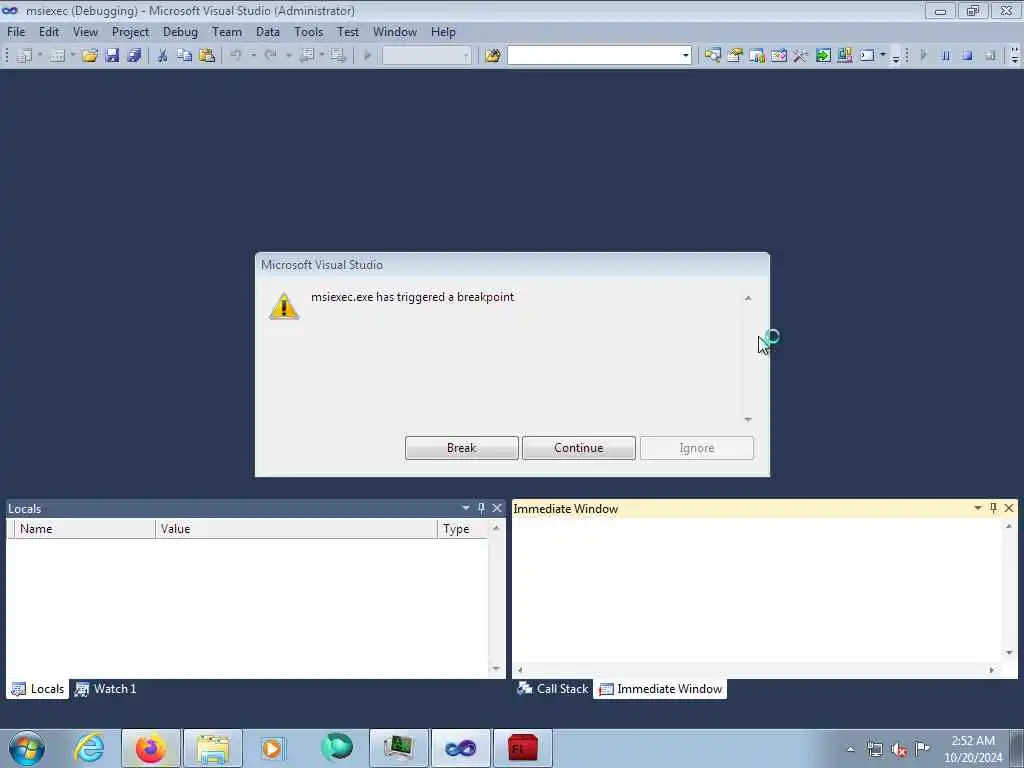Select the Immediate Window bottom tab
Screen dimensions: 1024x768
click(x=660, y=689)
